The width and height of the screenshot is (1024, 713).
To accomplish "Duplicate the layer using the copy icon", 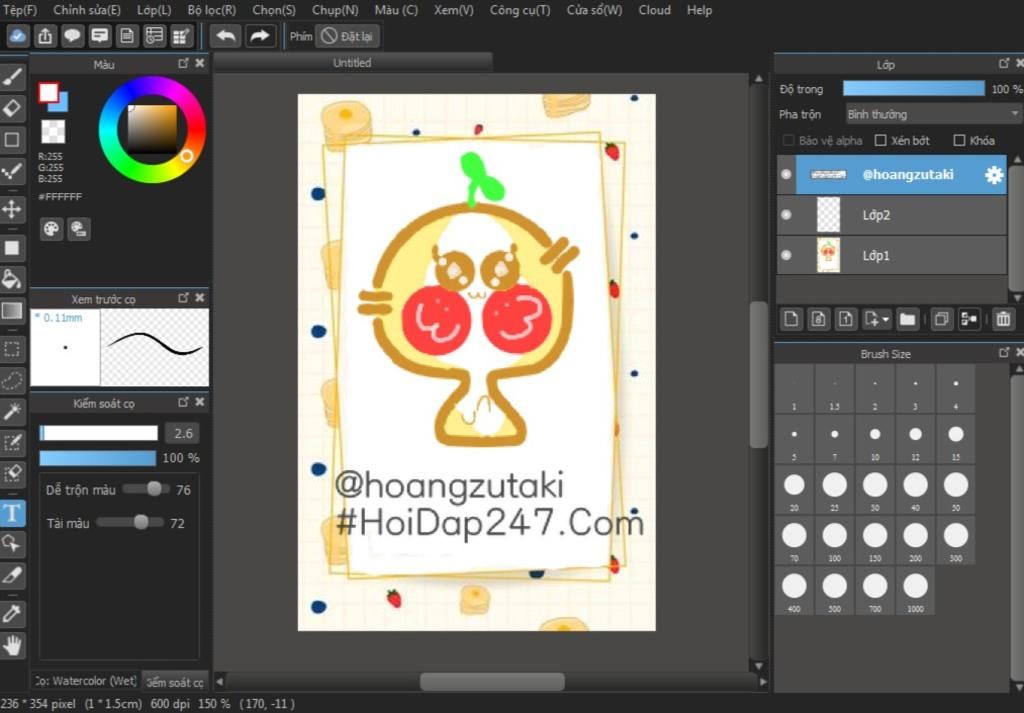I will click(941, 319).
